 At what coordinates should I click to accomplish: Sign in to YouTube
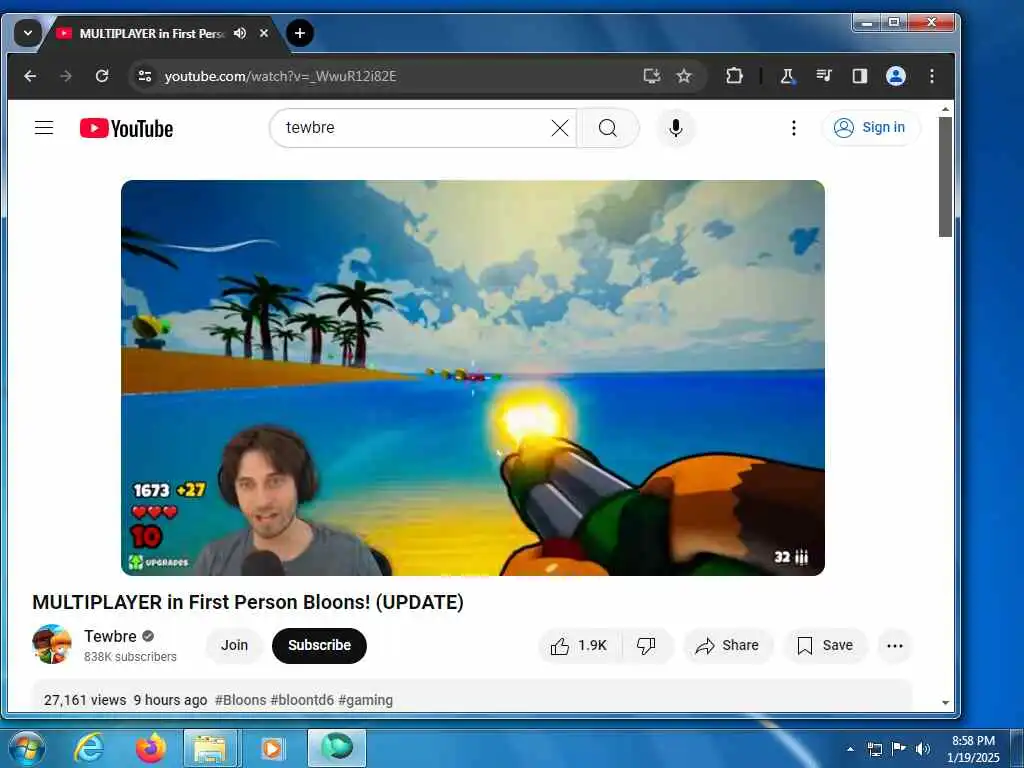(871, 127)
